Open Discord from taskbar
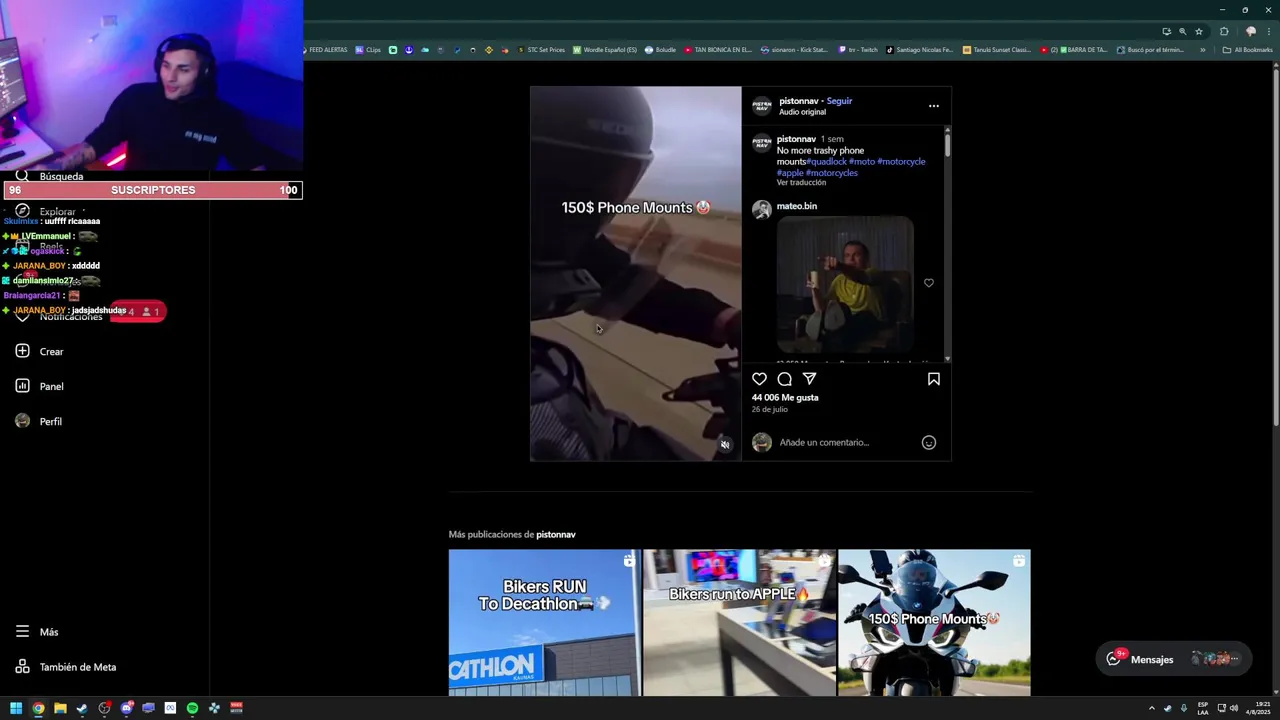Screen dimensions: 1280x720 point(126,708)
